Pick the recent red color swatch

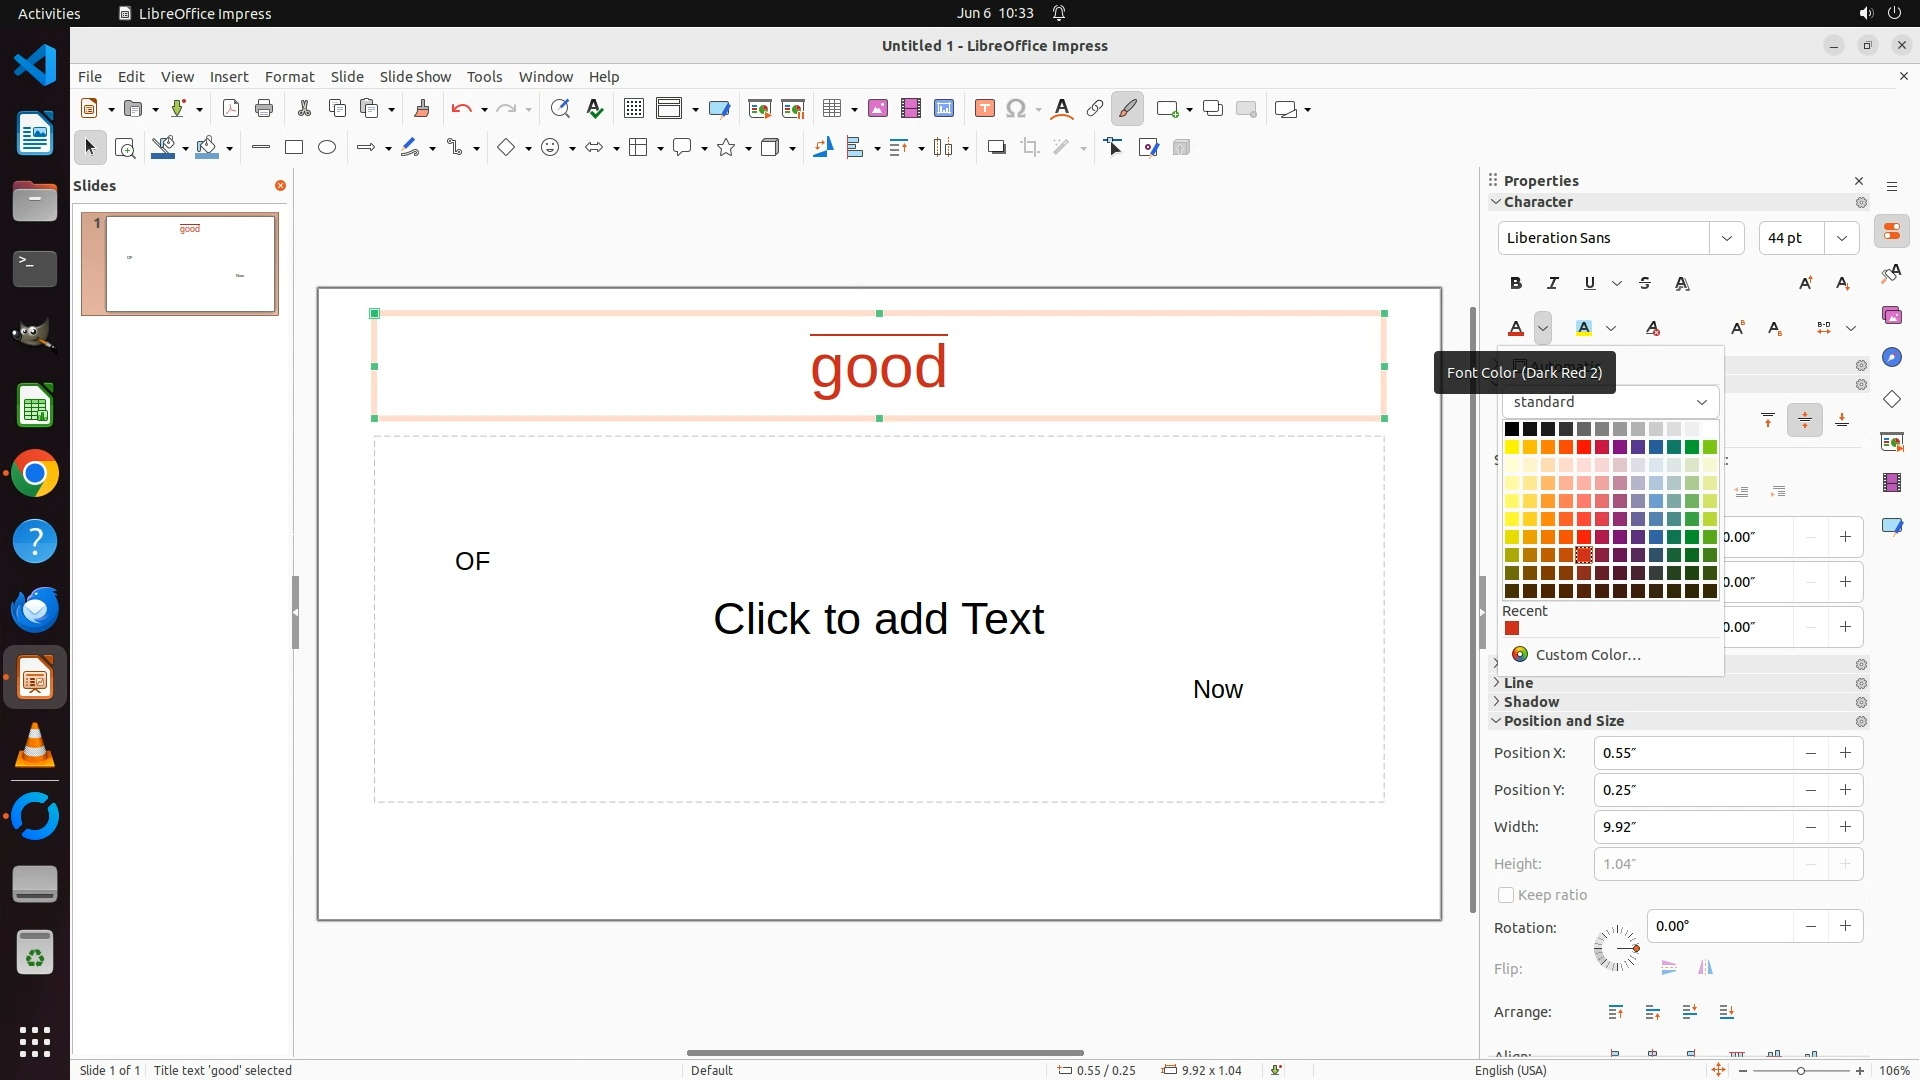1512,629
